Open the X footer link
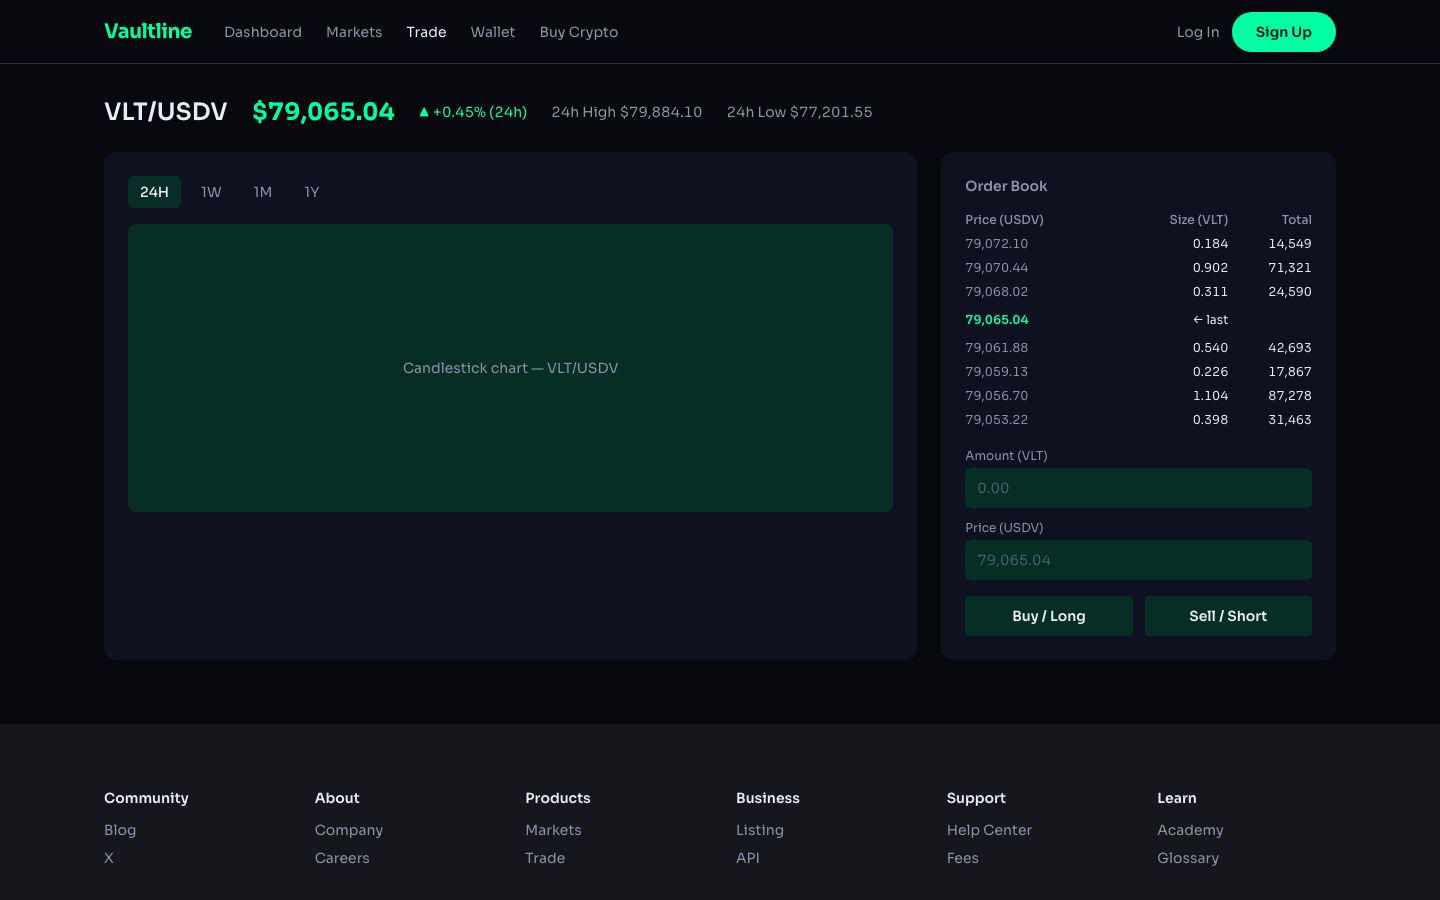The image size is (1440, 900). click(x=109, y=858)
